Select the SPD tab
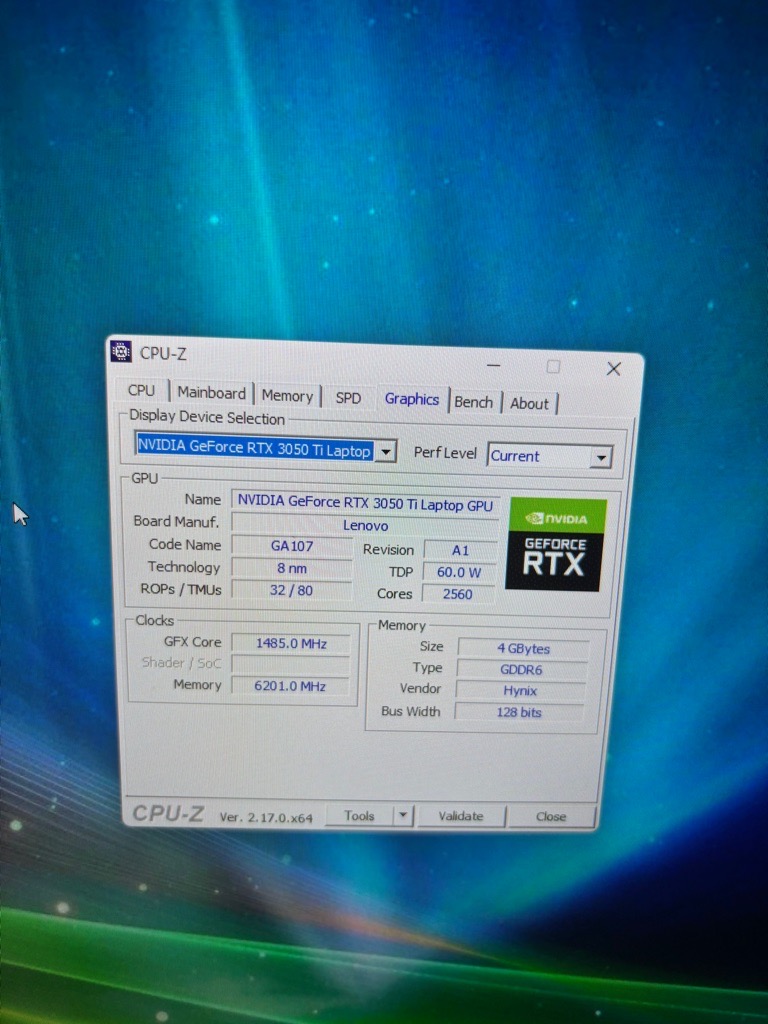The image size is (768, 1024). 348,398
